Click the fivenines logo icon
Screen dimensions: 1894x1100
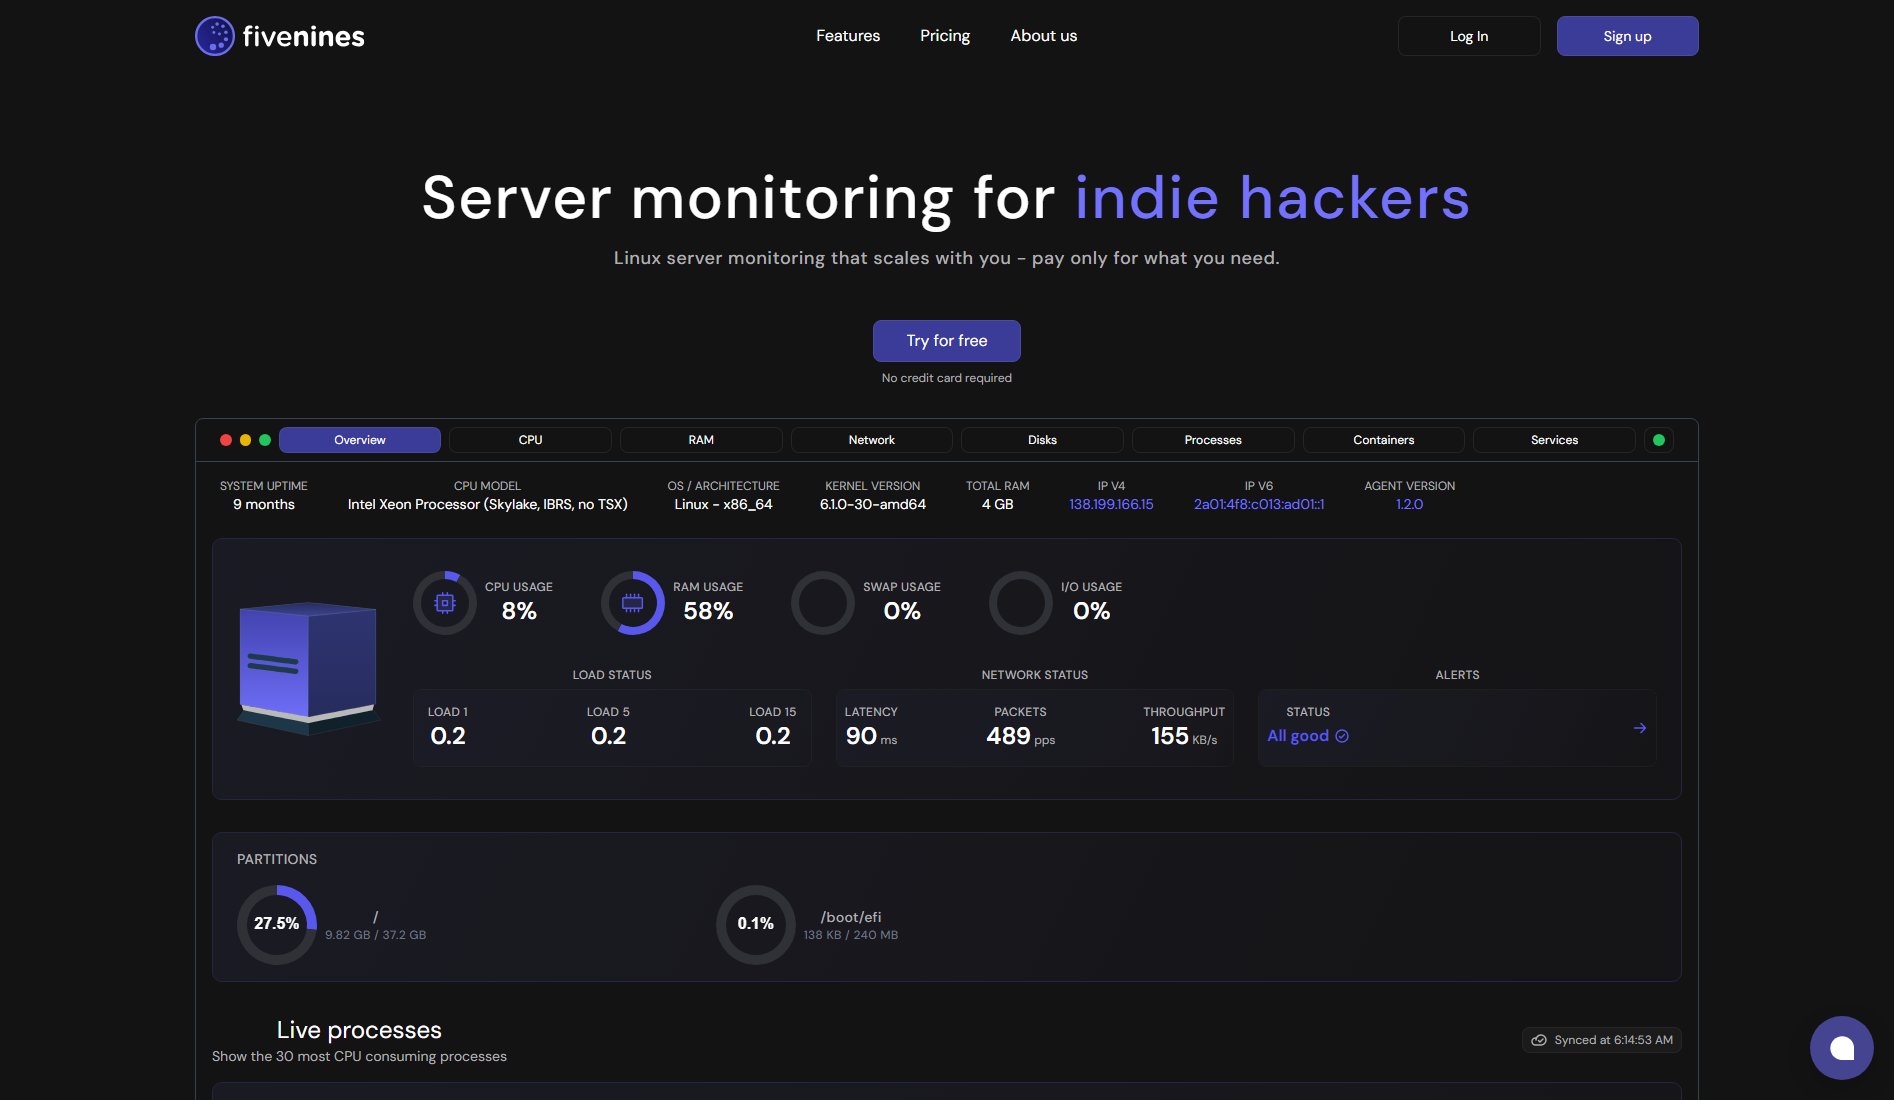coord(214,36)
